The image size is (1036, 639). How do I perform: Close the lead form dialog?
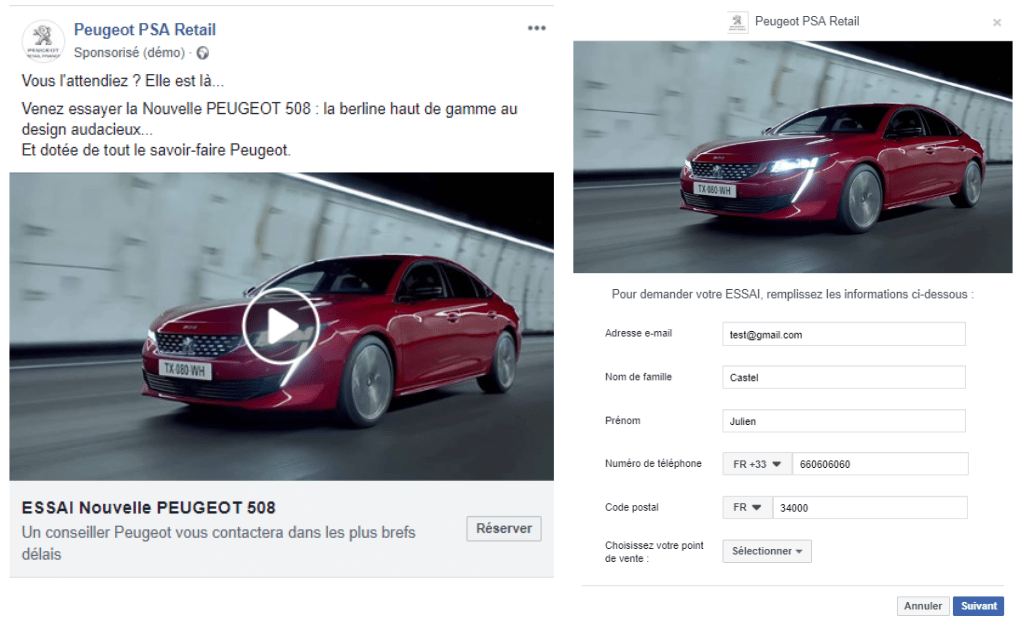pyautogui.click(x=996, y=22)
